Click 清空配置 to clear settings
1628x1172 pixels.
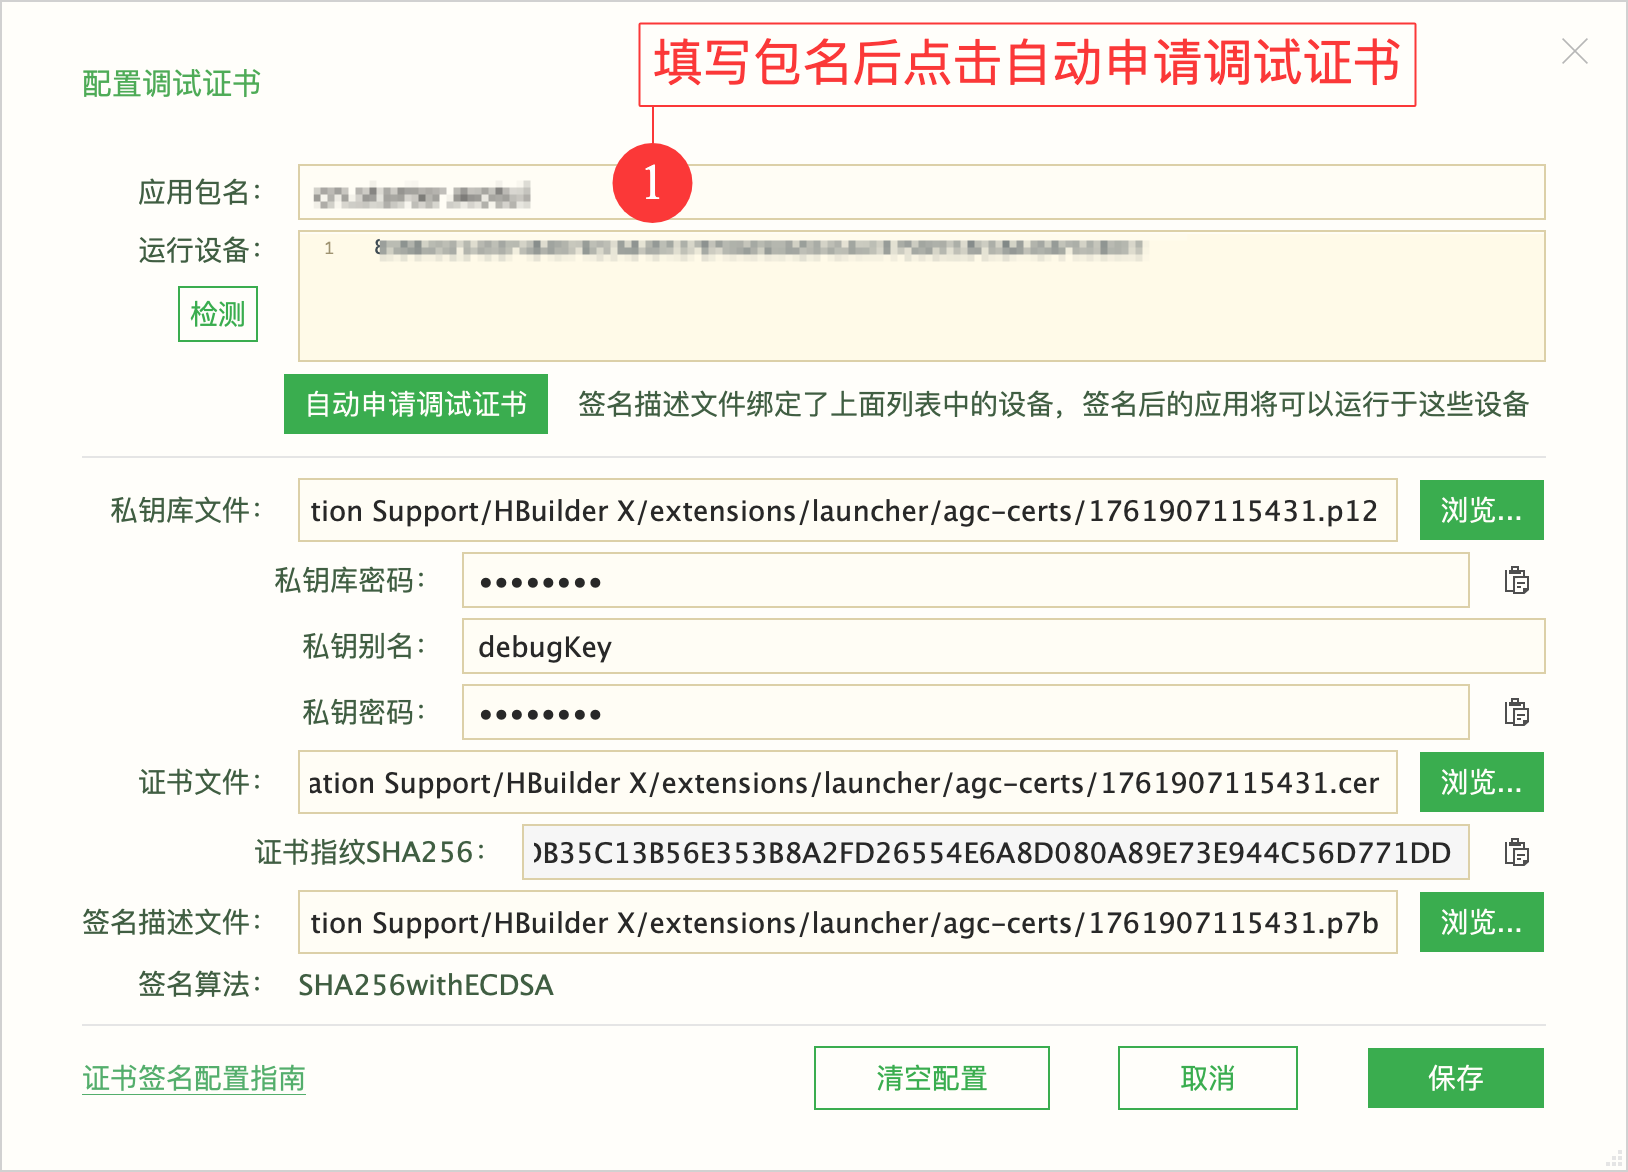(x=931, y=1078)
